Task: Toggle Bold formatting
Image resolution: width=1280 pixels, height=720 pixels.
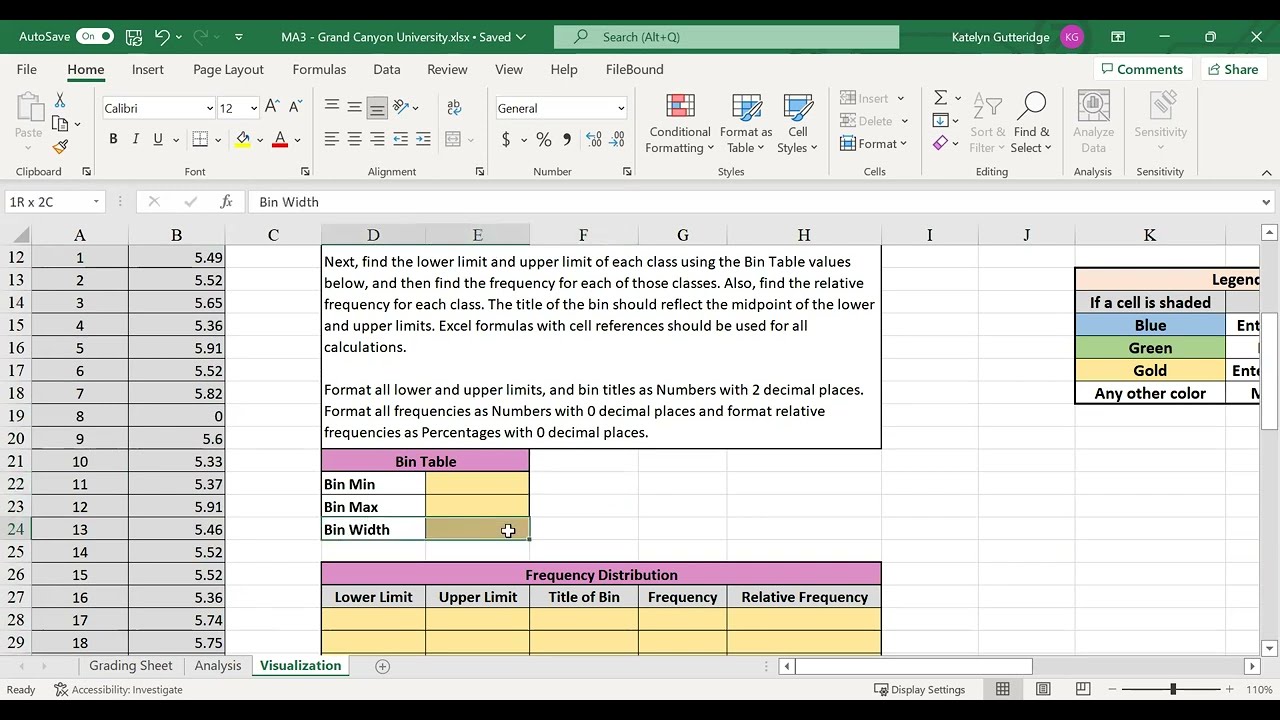Action: (113, 140)
